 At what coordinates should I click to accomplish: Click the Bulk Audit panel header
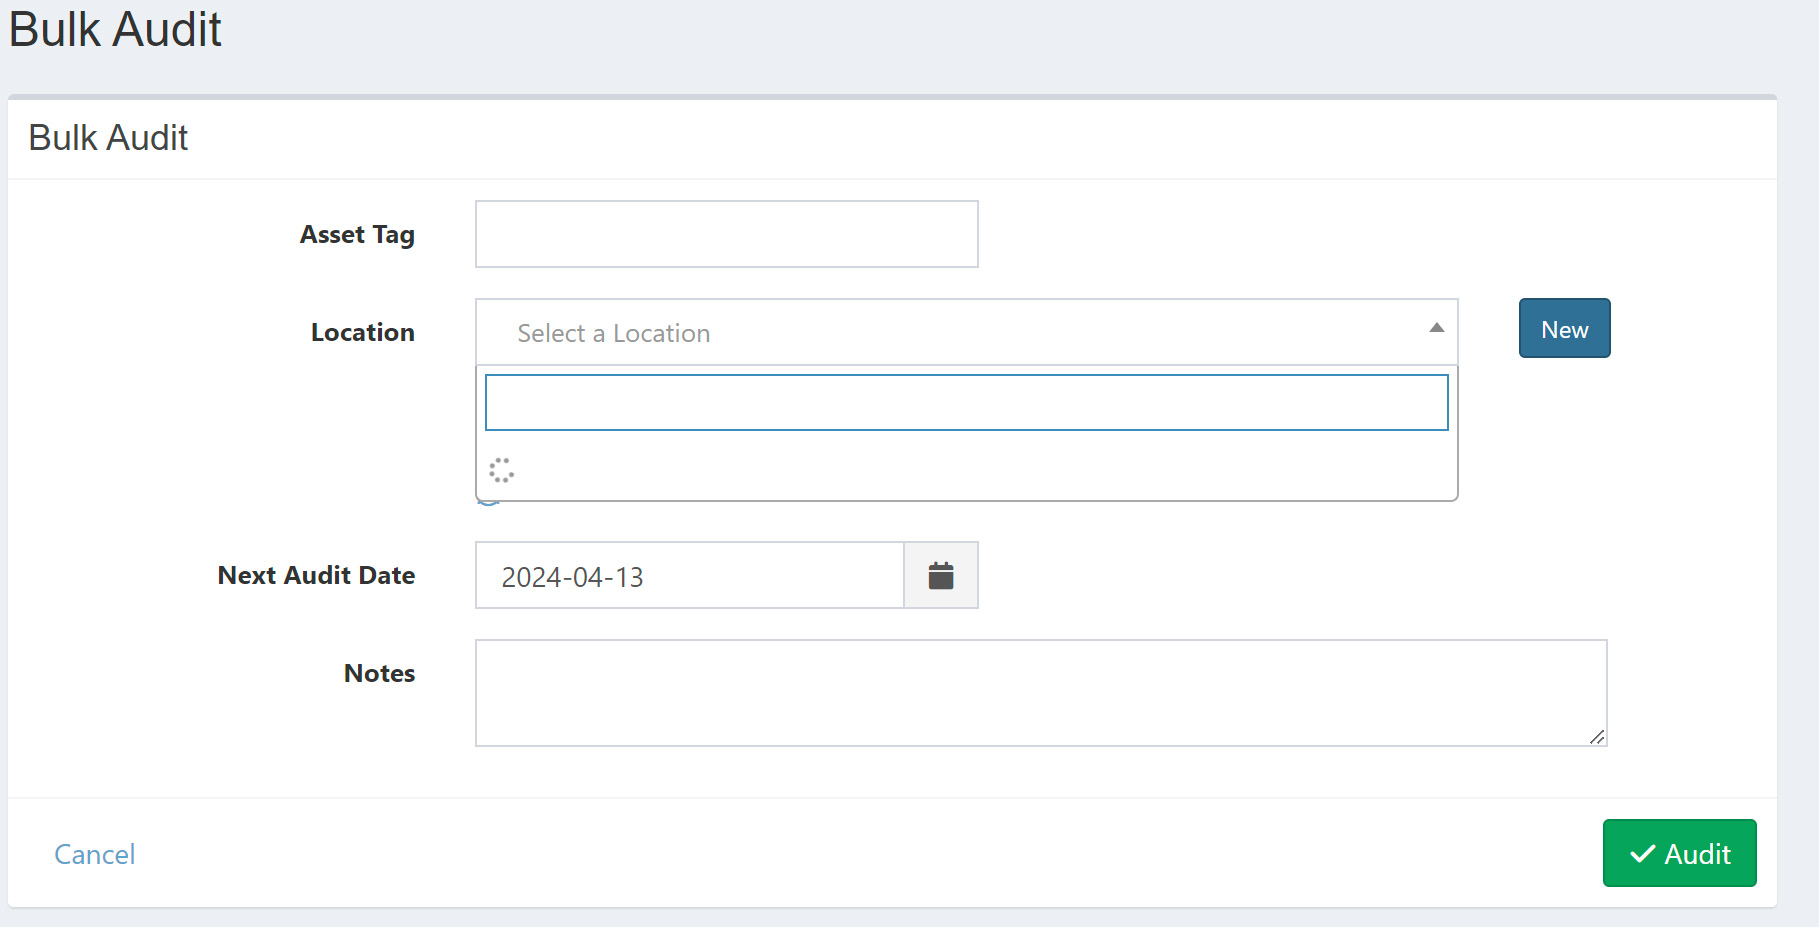click(x=107, y=137)
